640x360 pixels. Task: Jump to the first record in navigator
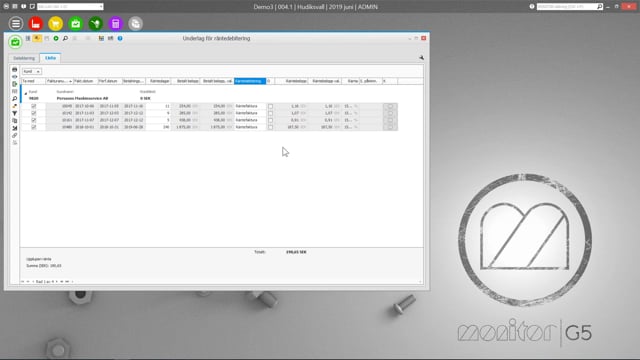[23, 282]
